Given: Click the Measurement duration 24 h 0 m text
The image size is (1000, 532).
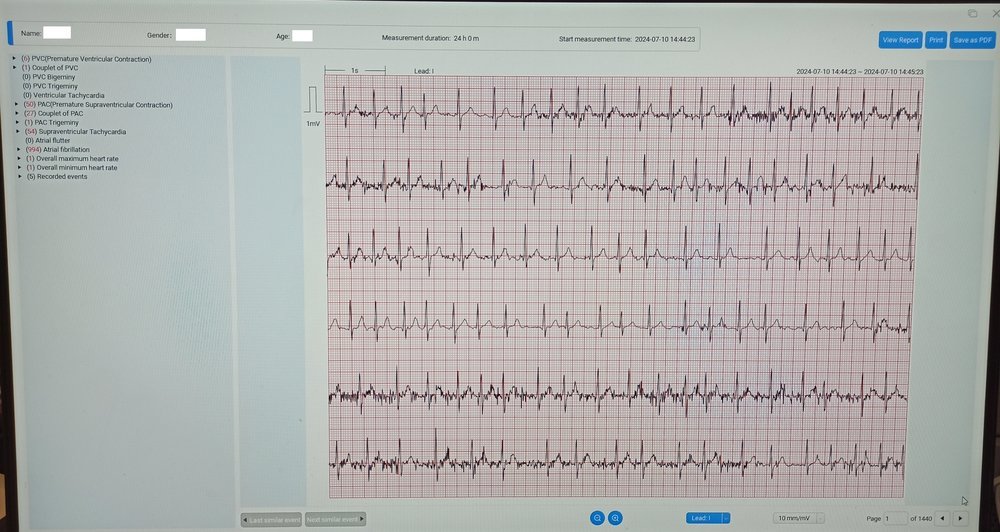Looking at the screenshot, I should click(x=430, y=38).
